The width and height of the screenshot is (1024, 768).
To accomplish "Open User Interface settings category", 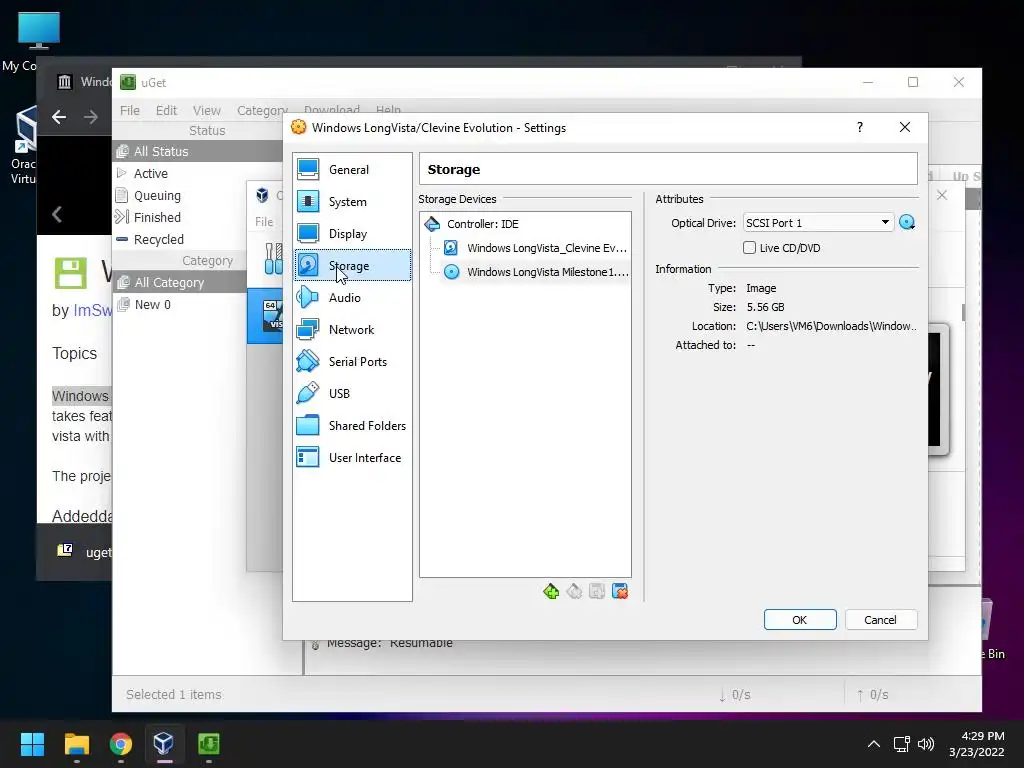I will 352,458.
